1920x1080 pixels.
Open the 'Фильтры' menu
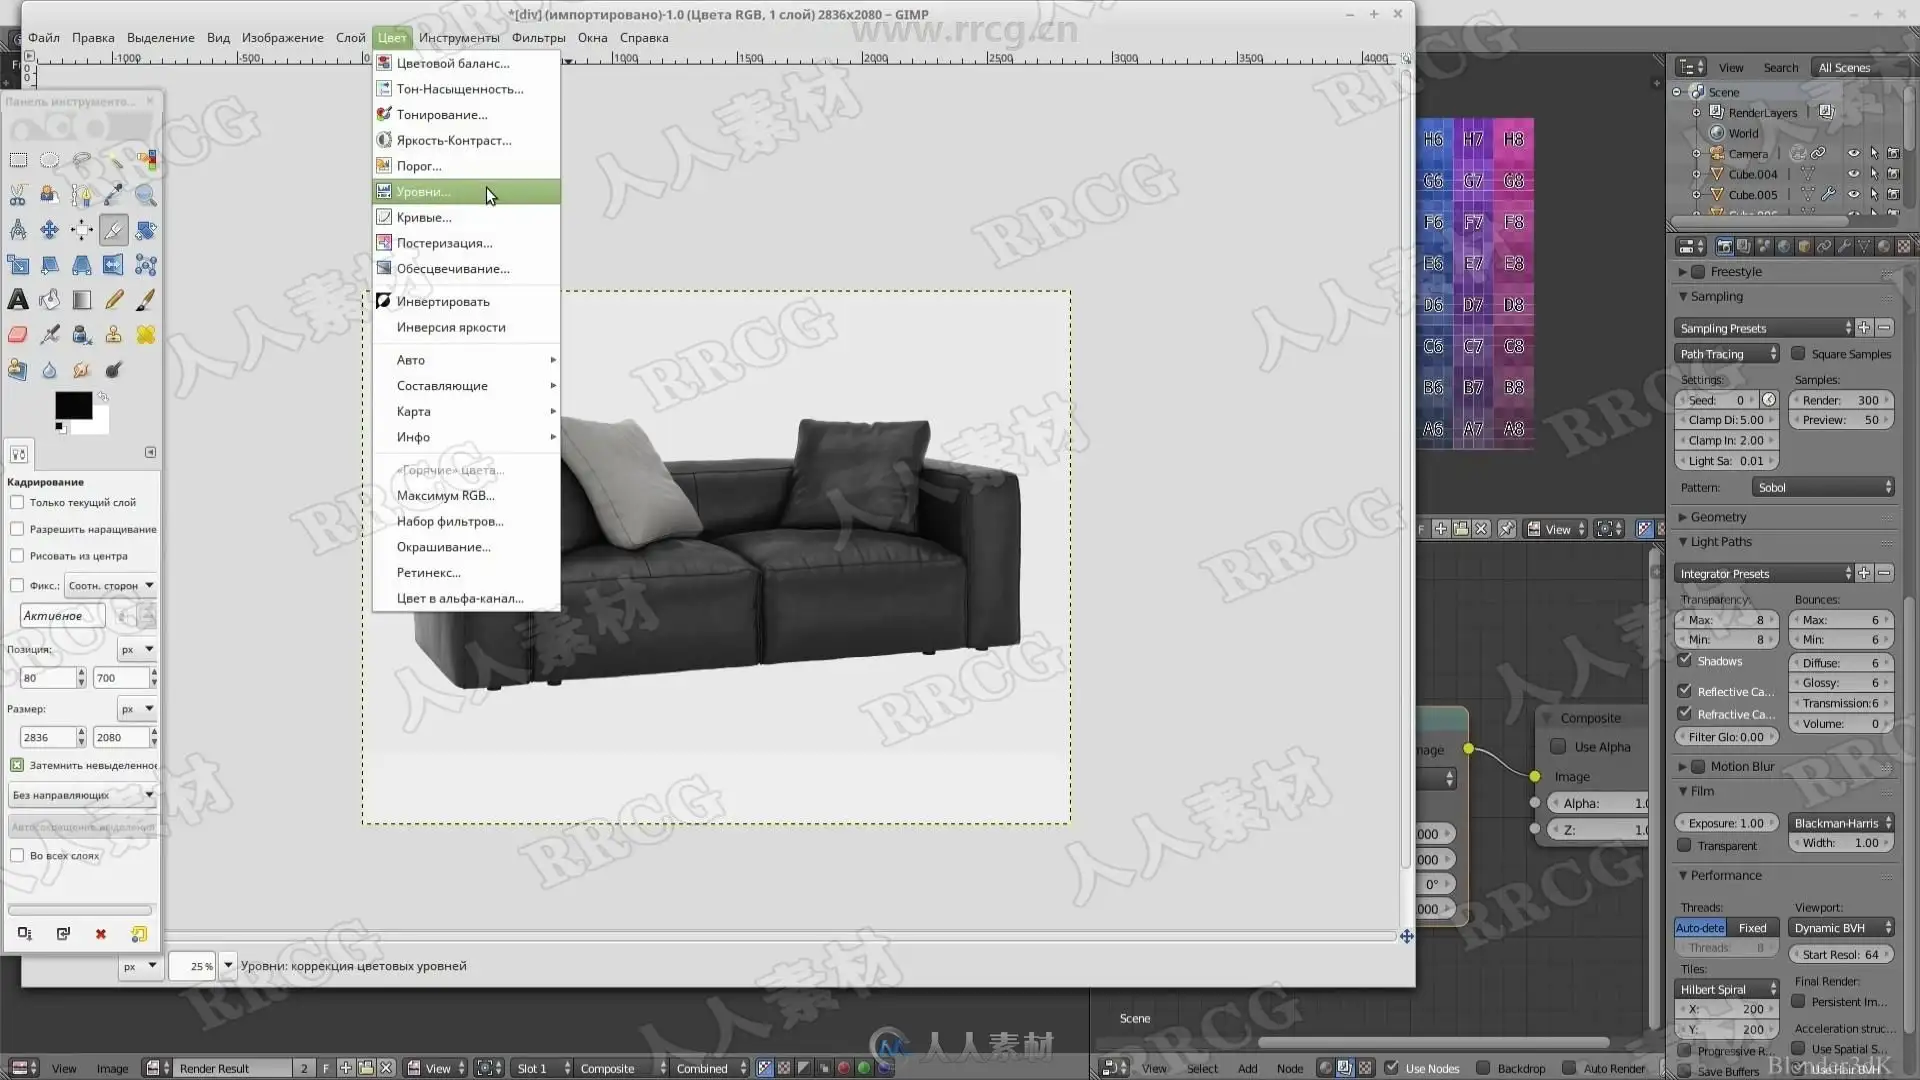tap(538, 38)
